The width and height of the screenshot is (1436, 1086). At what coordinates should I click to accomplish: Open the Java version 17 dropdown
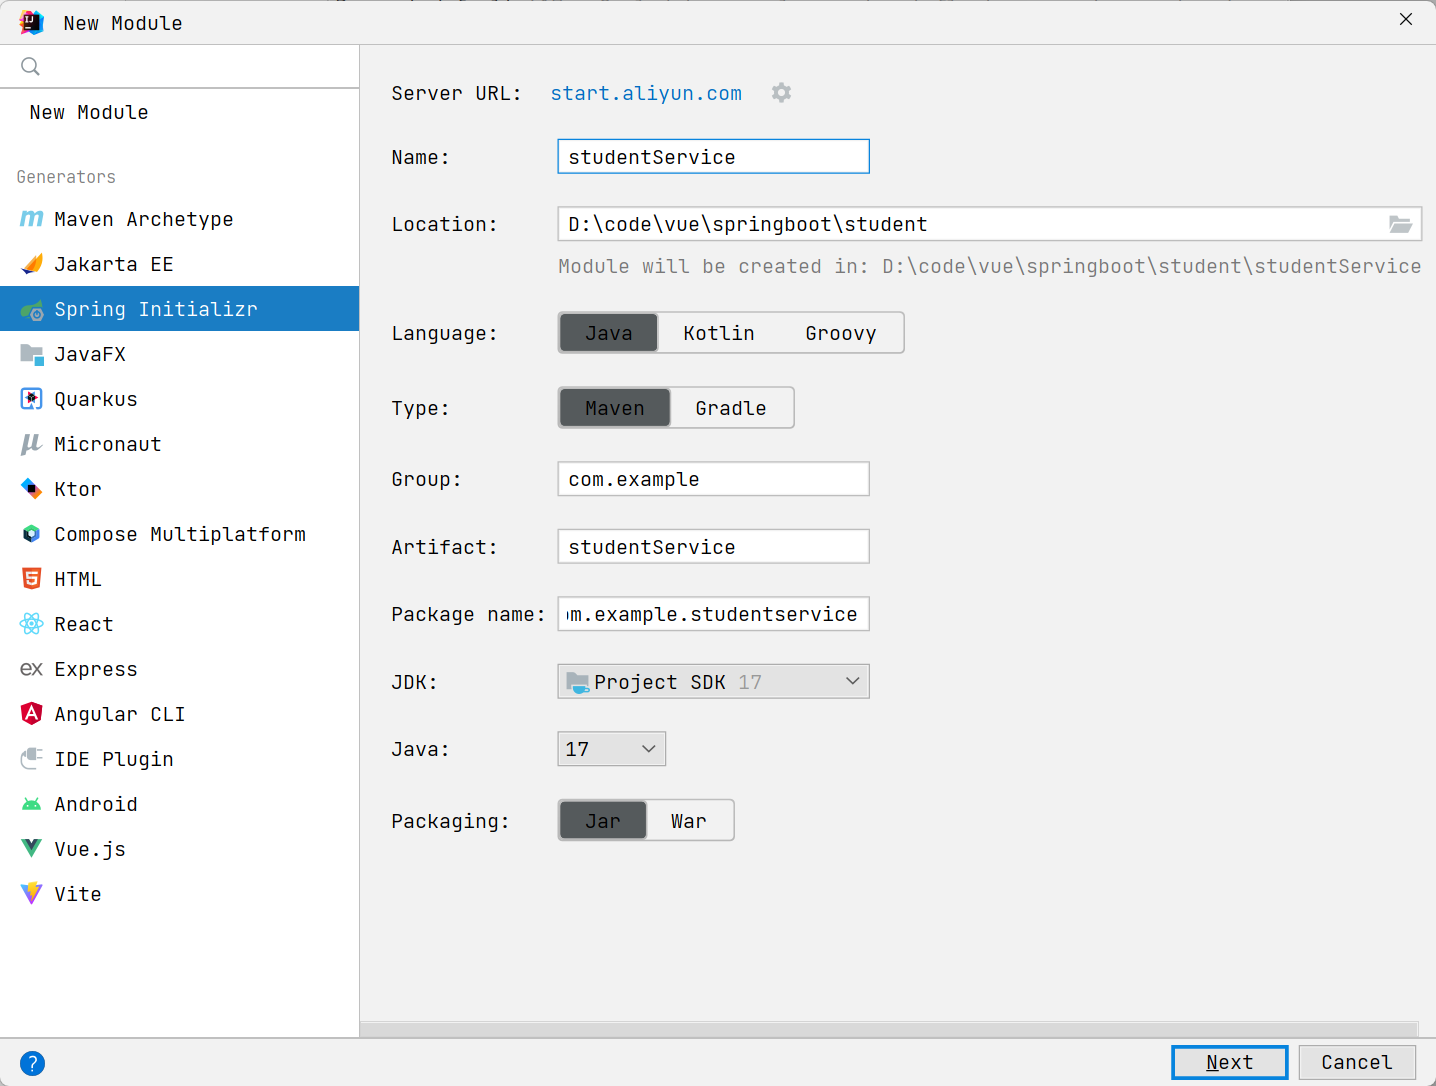[611, 749]
